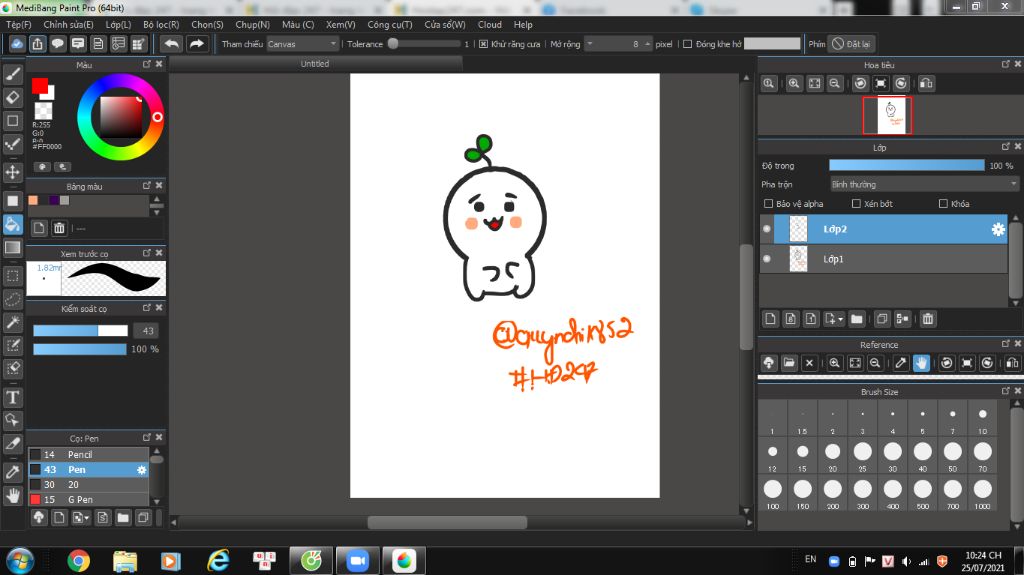Screen dimensions: 1024x575
Task: Click the Redo arrow in toolbar
Action: (196, 44)
